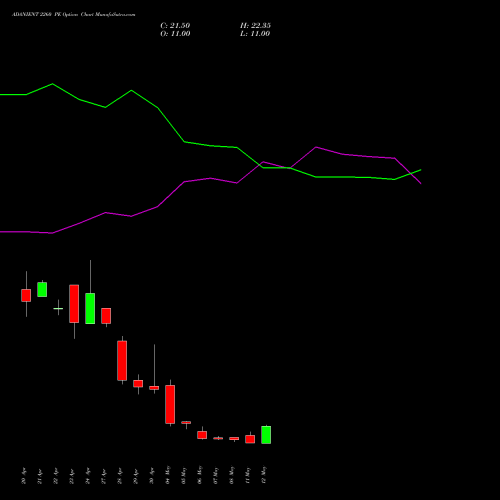Select the small red candle for 29 Apr
The height and width of the screenshot is (500, 500).
click(138, 383)
